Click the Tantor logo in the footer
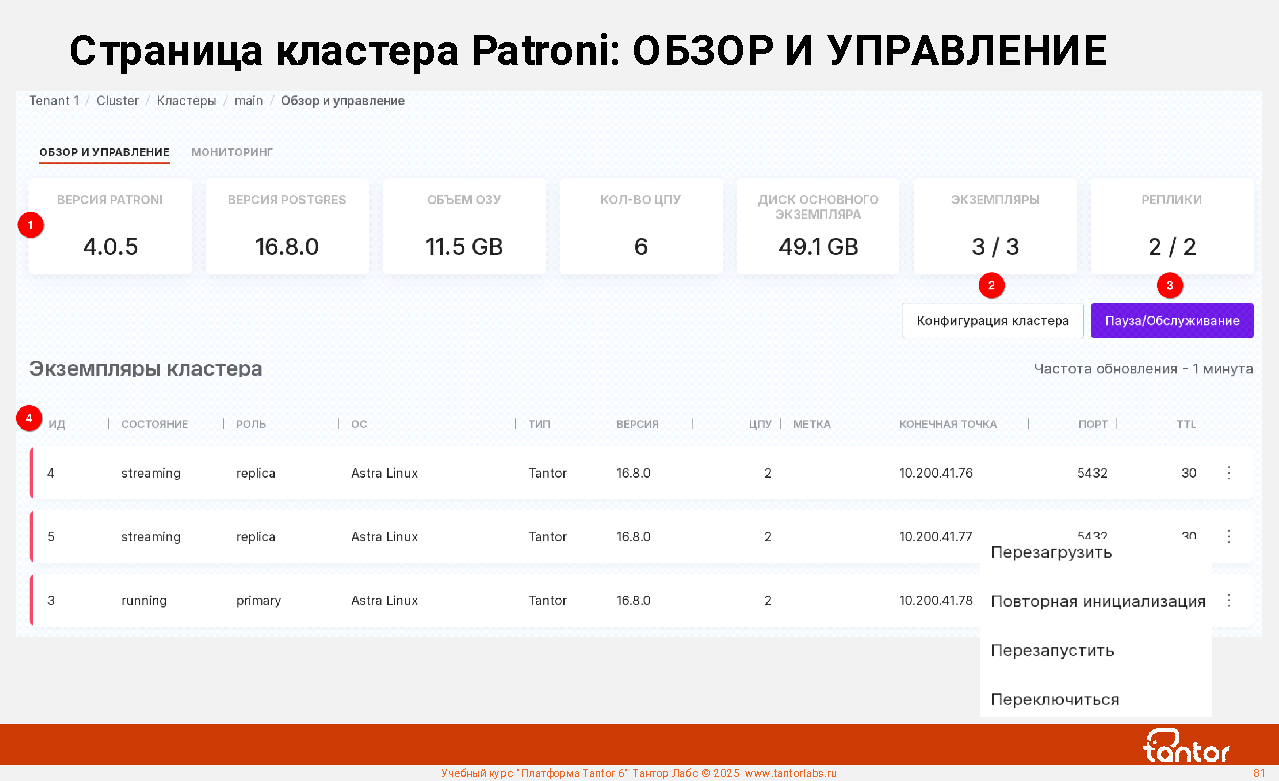The height and width of the screenshot is (781, 1279). (x=1186, y=746)
